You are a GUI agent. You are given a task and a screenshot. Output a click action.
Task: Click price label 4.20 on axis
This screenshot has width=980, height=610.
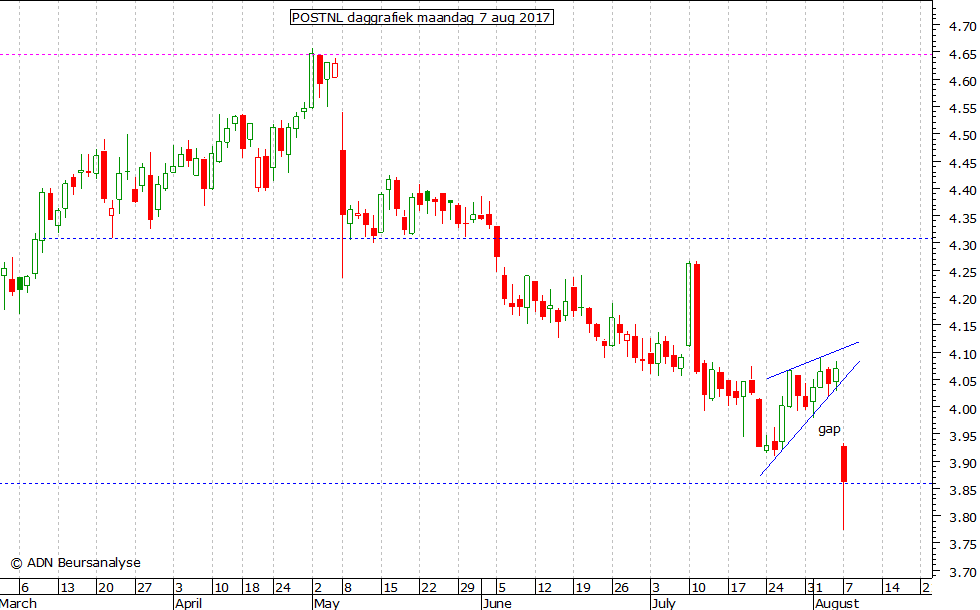(962, 300)
